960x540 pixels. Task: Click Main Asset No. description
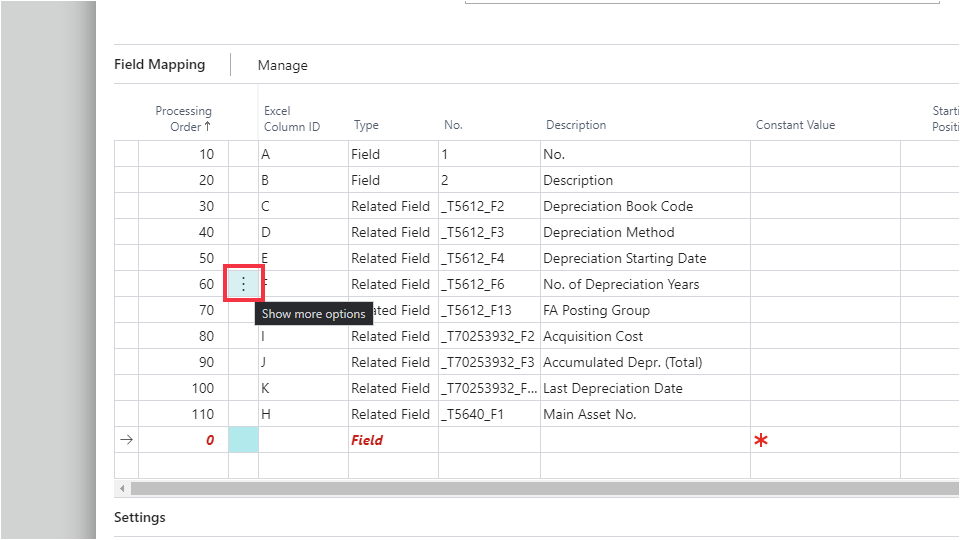click(x=645, y=414)
